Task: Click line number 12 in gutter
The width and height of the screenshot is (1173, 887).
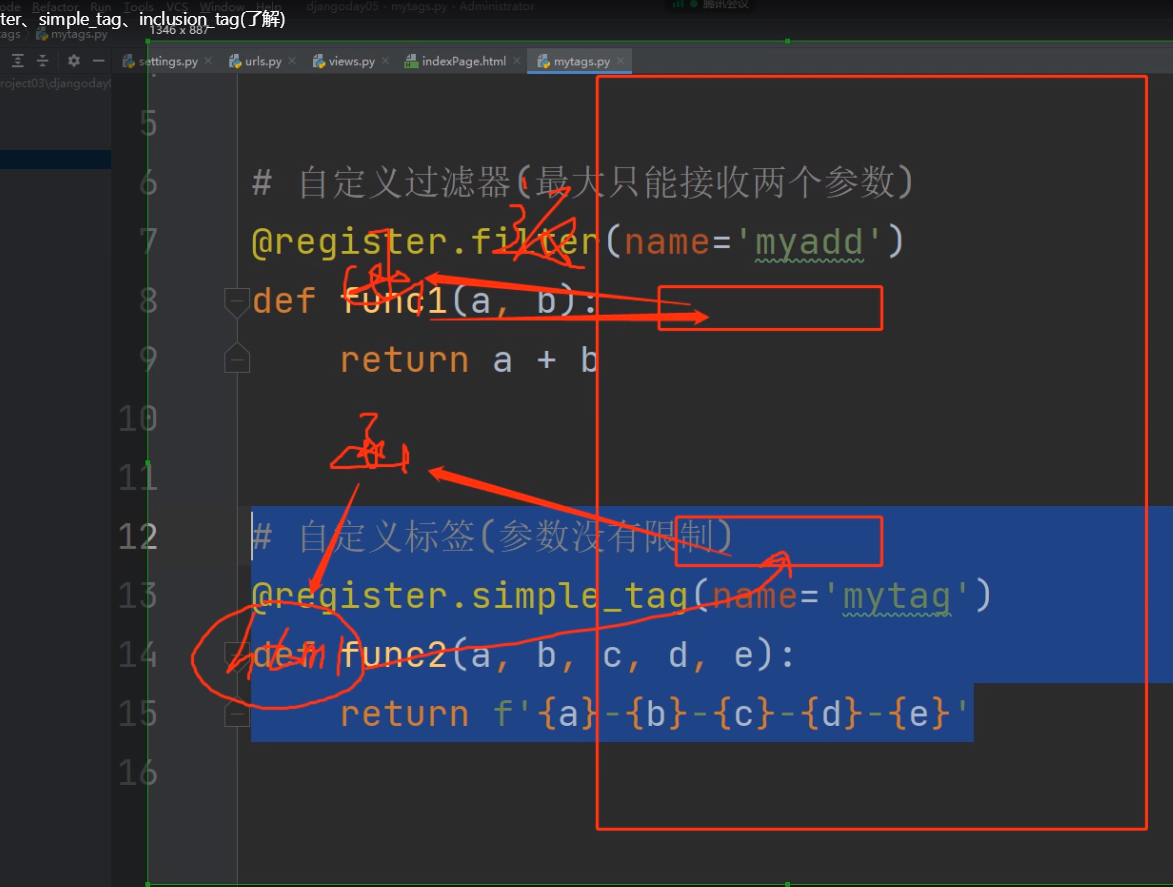Action: pos(138,537)
